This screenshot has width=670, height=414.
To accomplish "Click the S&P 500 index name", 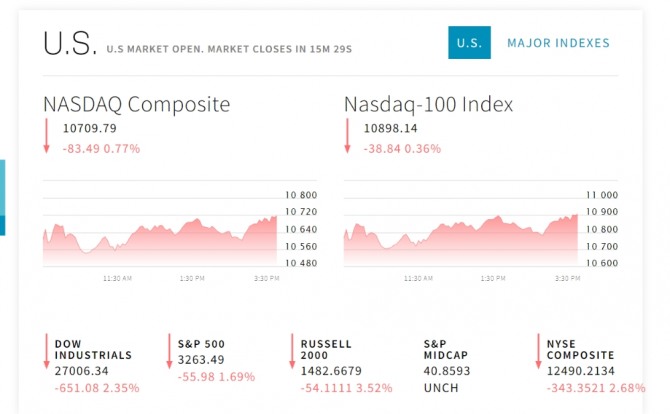I will (201, 343).
